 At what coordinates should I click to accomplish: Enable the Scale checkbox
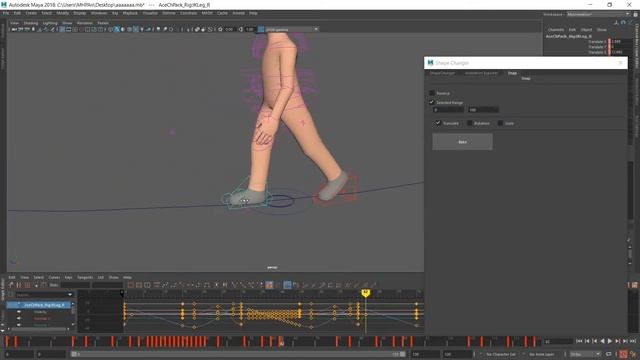(x=500, y=123)
